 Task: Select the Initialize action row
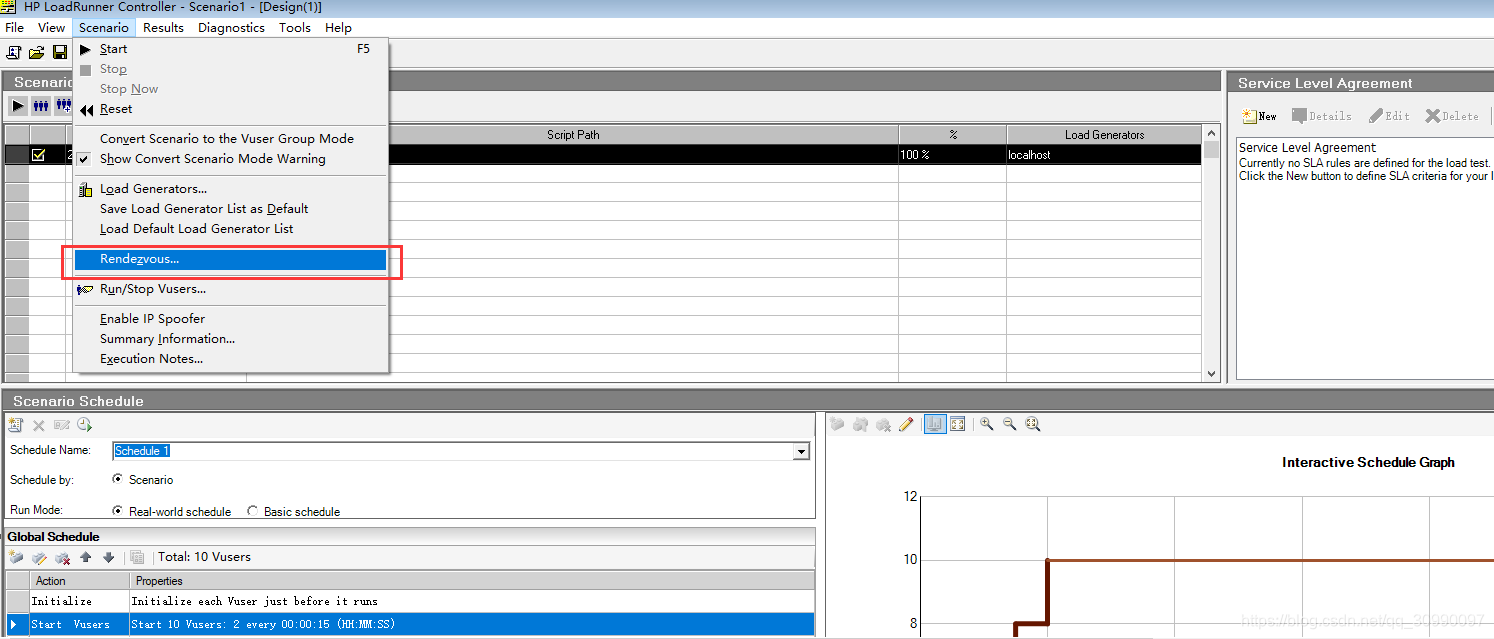[410, 601]
